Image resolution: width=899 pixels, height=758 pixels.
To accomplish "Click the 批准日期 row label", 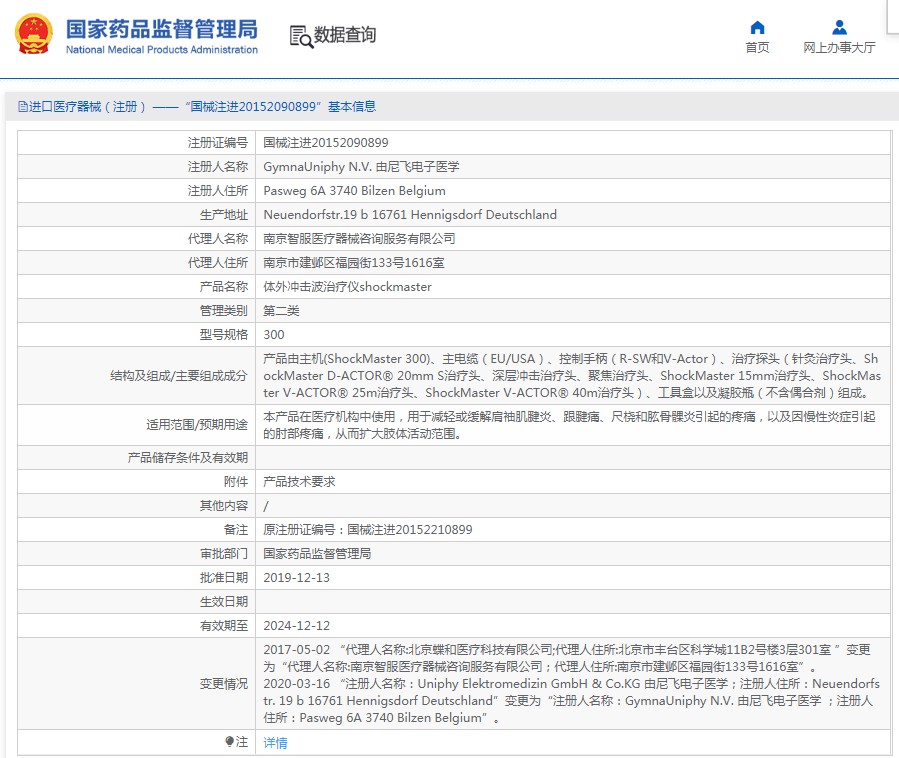I will [x=224, y=578].
